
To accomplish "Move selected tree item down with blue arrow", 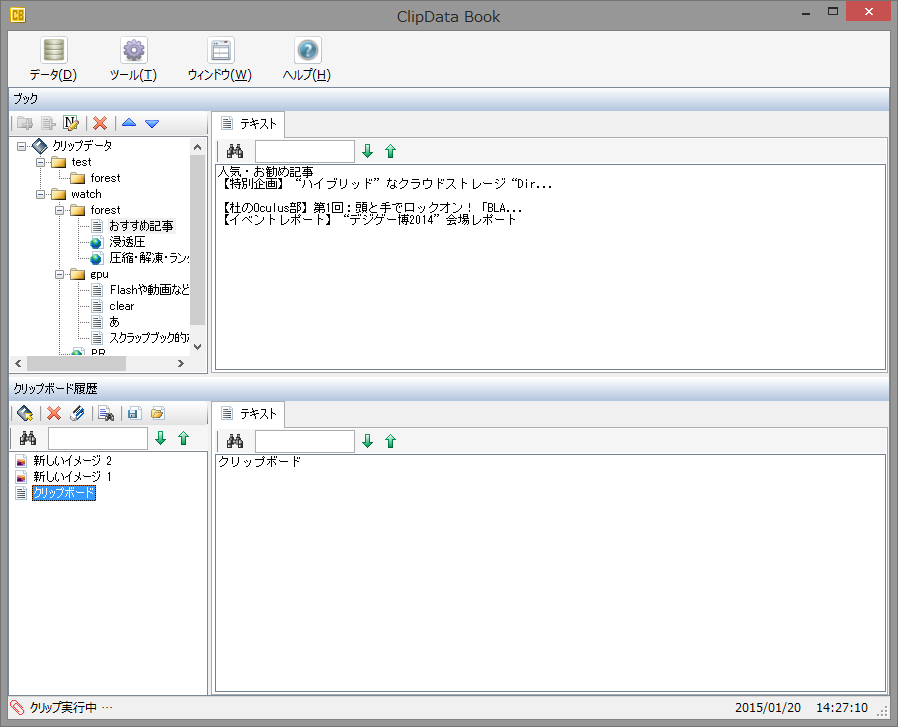I will 152,123.
